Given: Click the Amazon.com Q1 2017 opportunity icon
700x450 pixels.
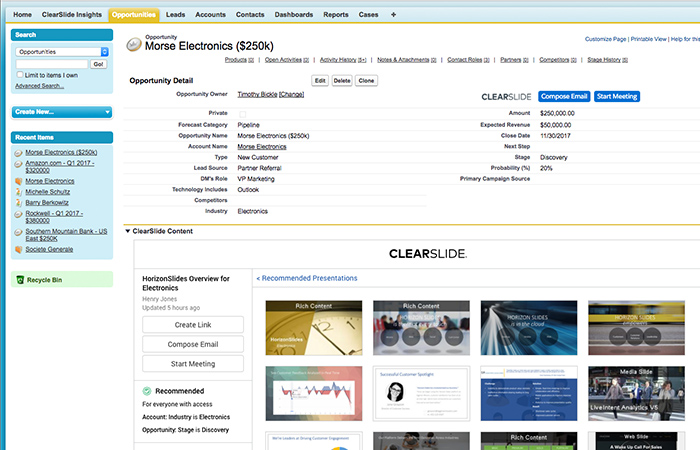Looking at the screenshot, I should [x=18, y=164].
